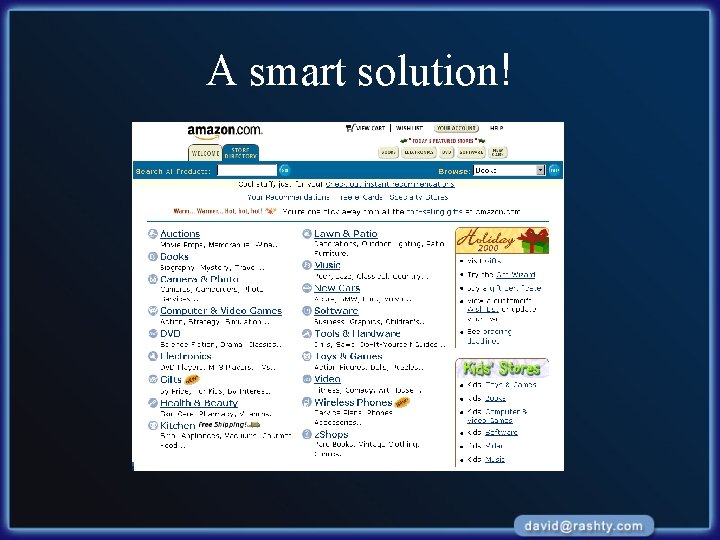Click the round icon beside Music category

(307, 265)
